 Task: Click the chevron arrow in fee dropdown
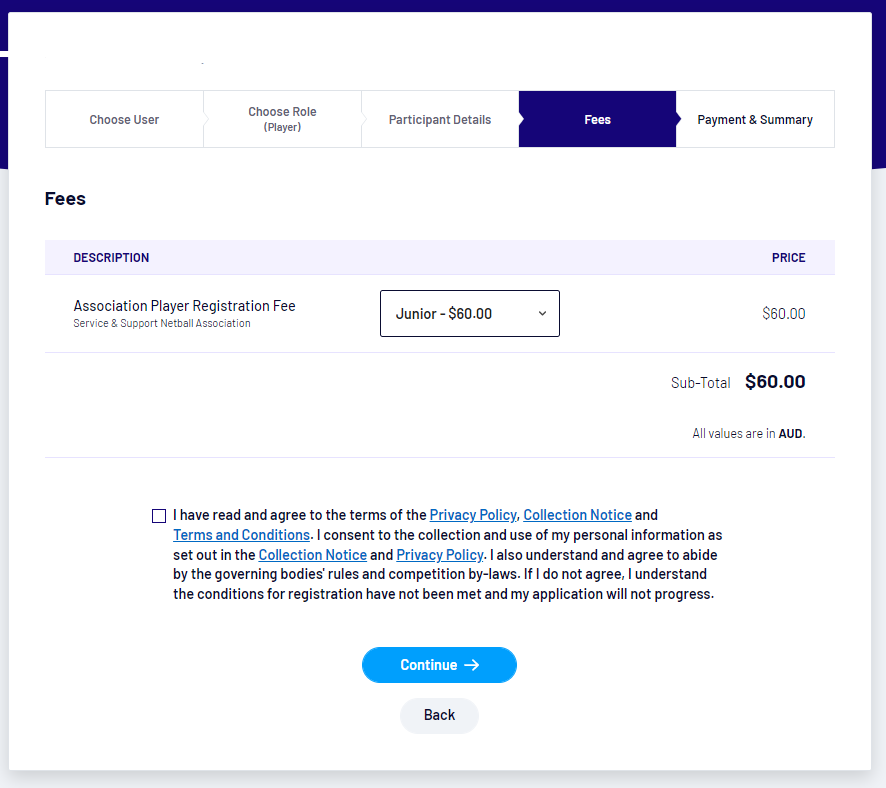(542, 314)
